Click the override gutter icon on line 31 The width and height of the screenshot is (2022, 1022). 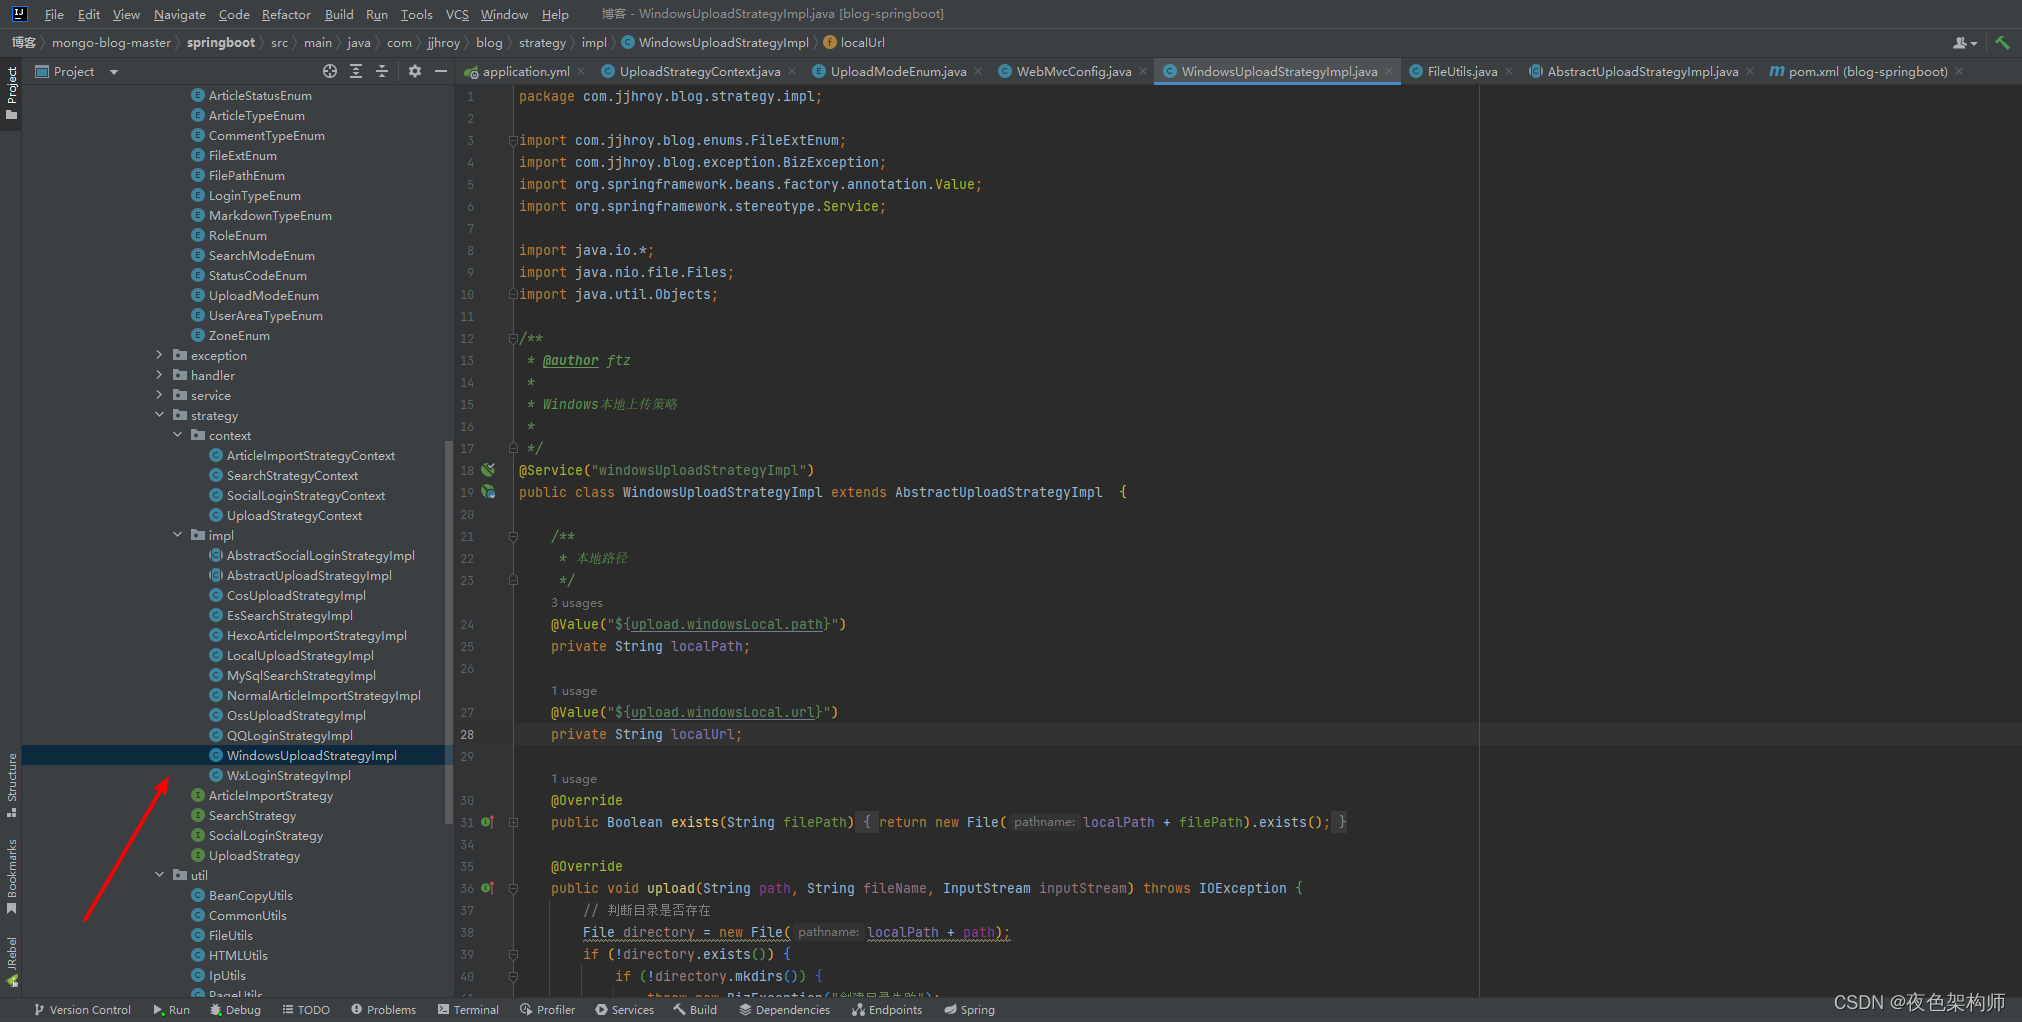(x=487, y=822)
